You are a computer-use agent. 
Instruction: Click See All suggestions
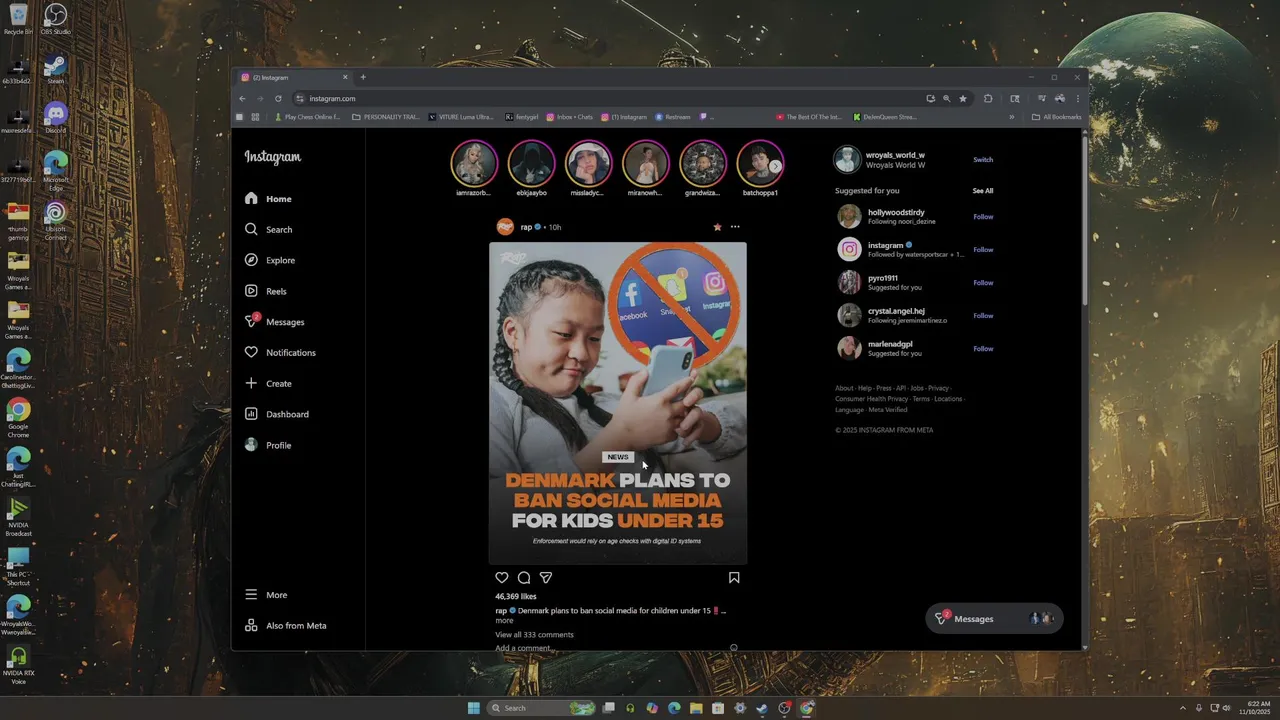(x=983, y=191)
